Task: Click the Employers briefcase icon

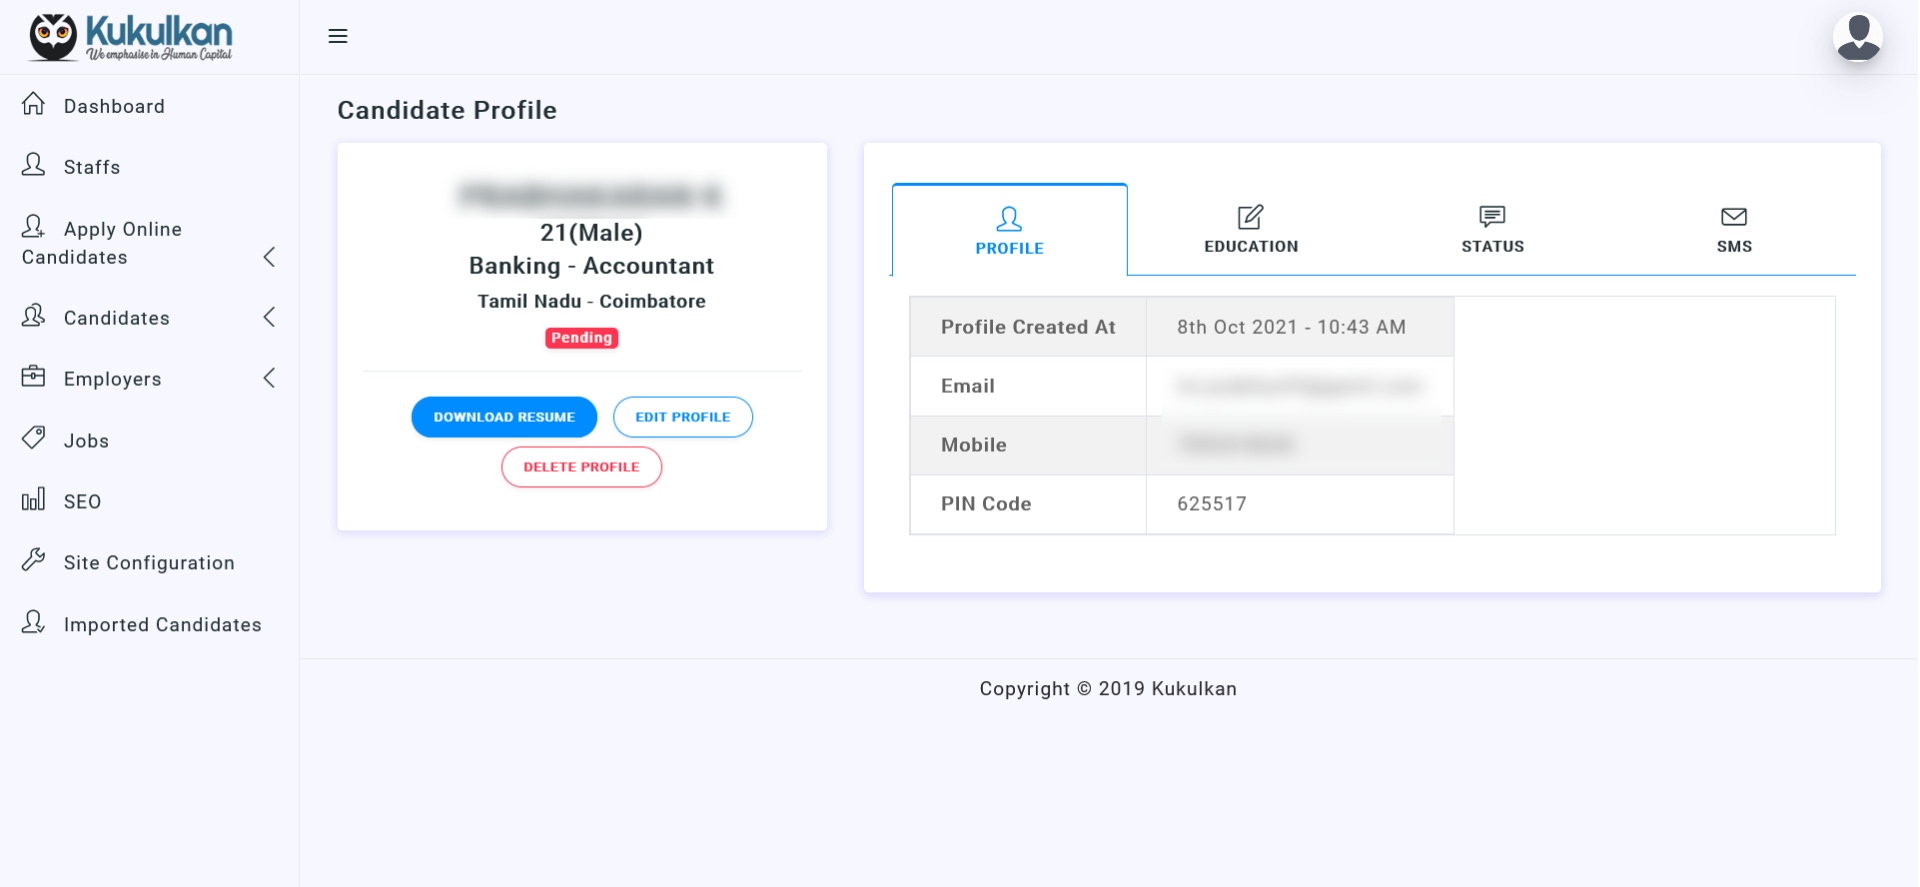Action: click(34, 377)
